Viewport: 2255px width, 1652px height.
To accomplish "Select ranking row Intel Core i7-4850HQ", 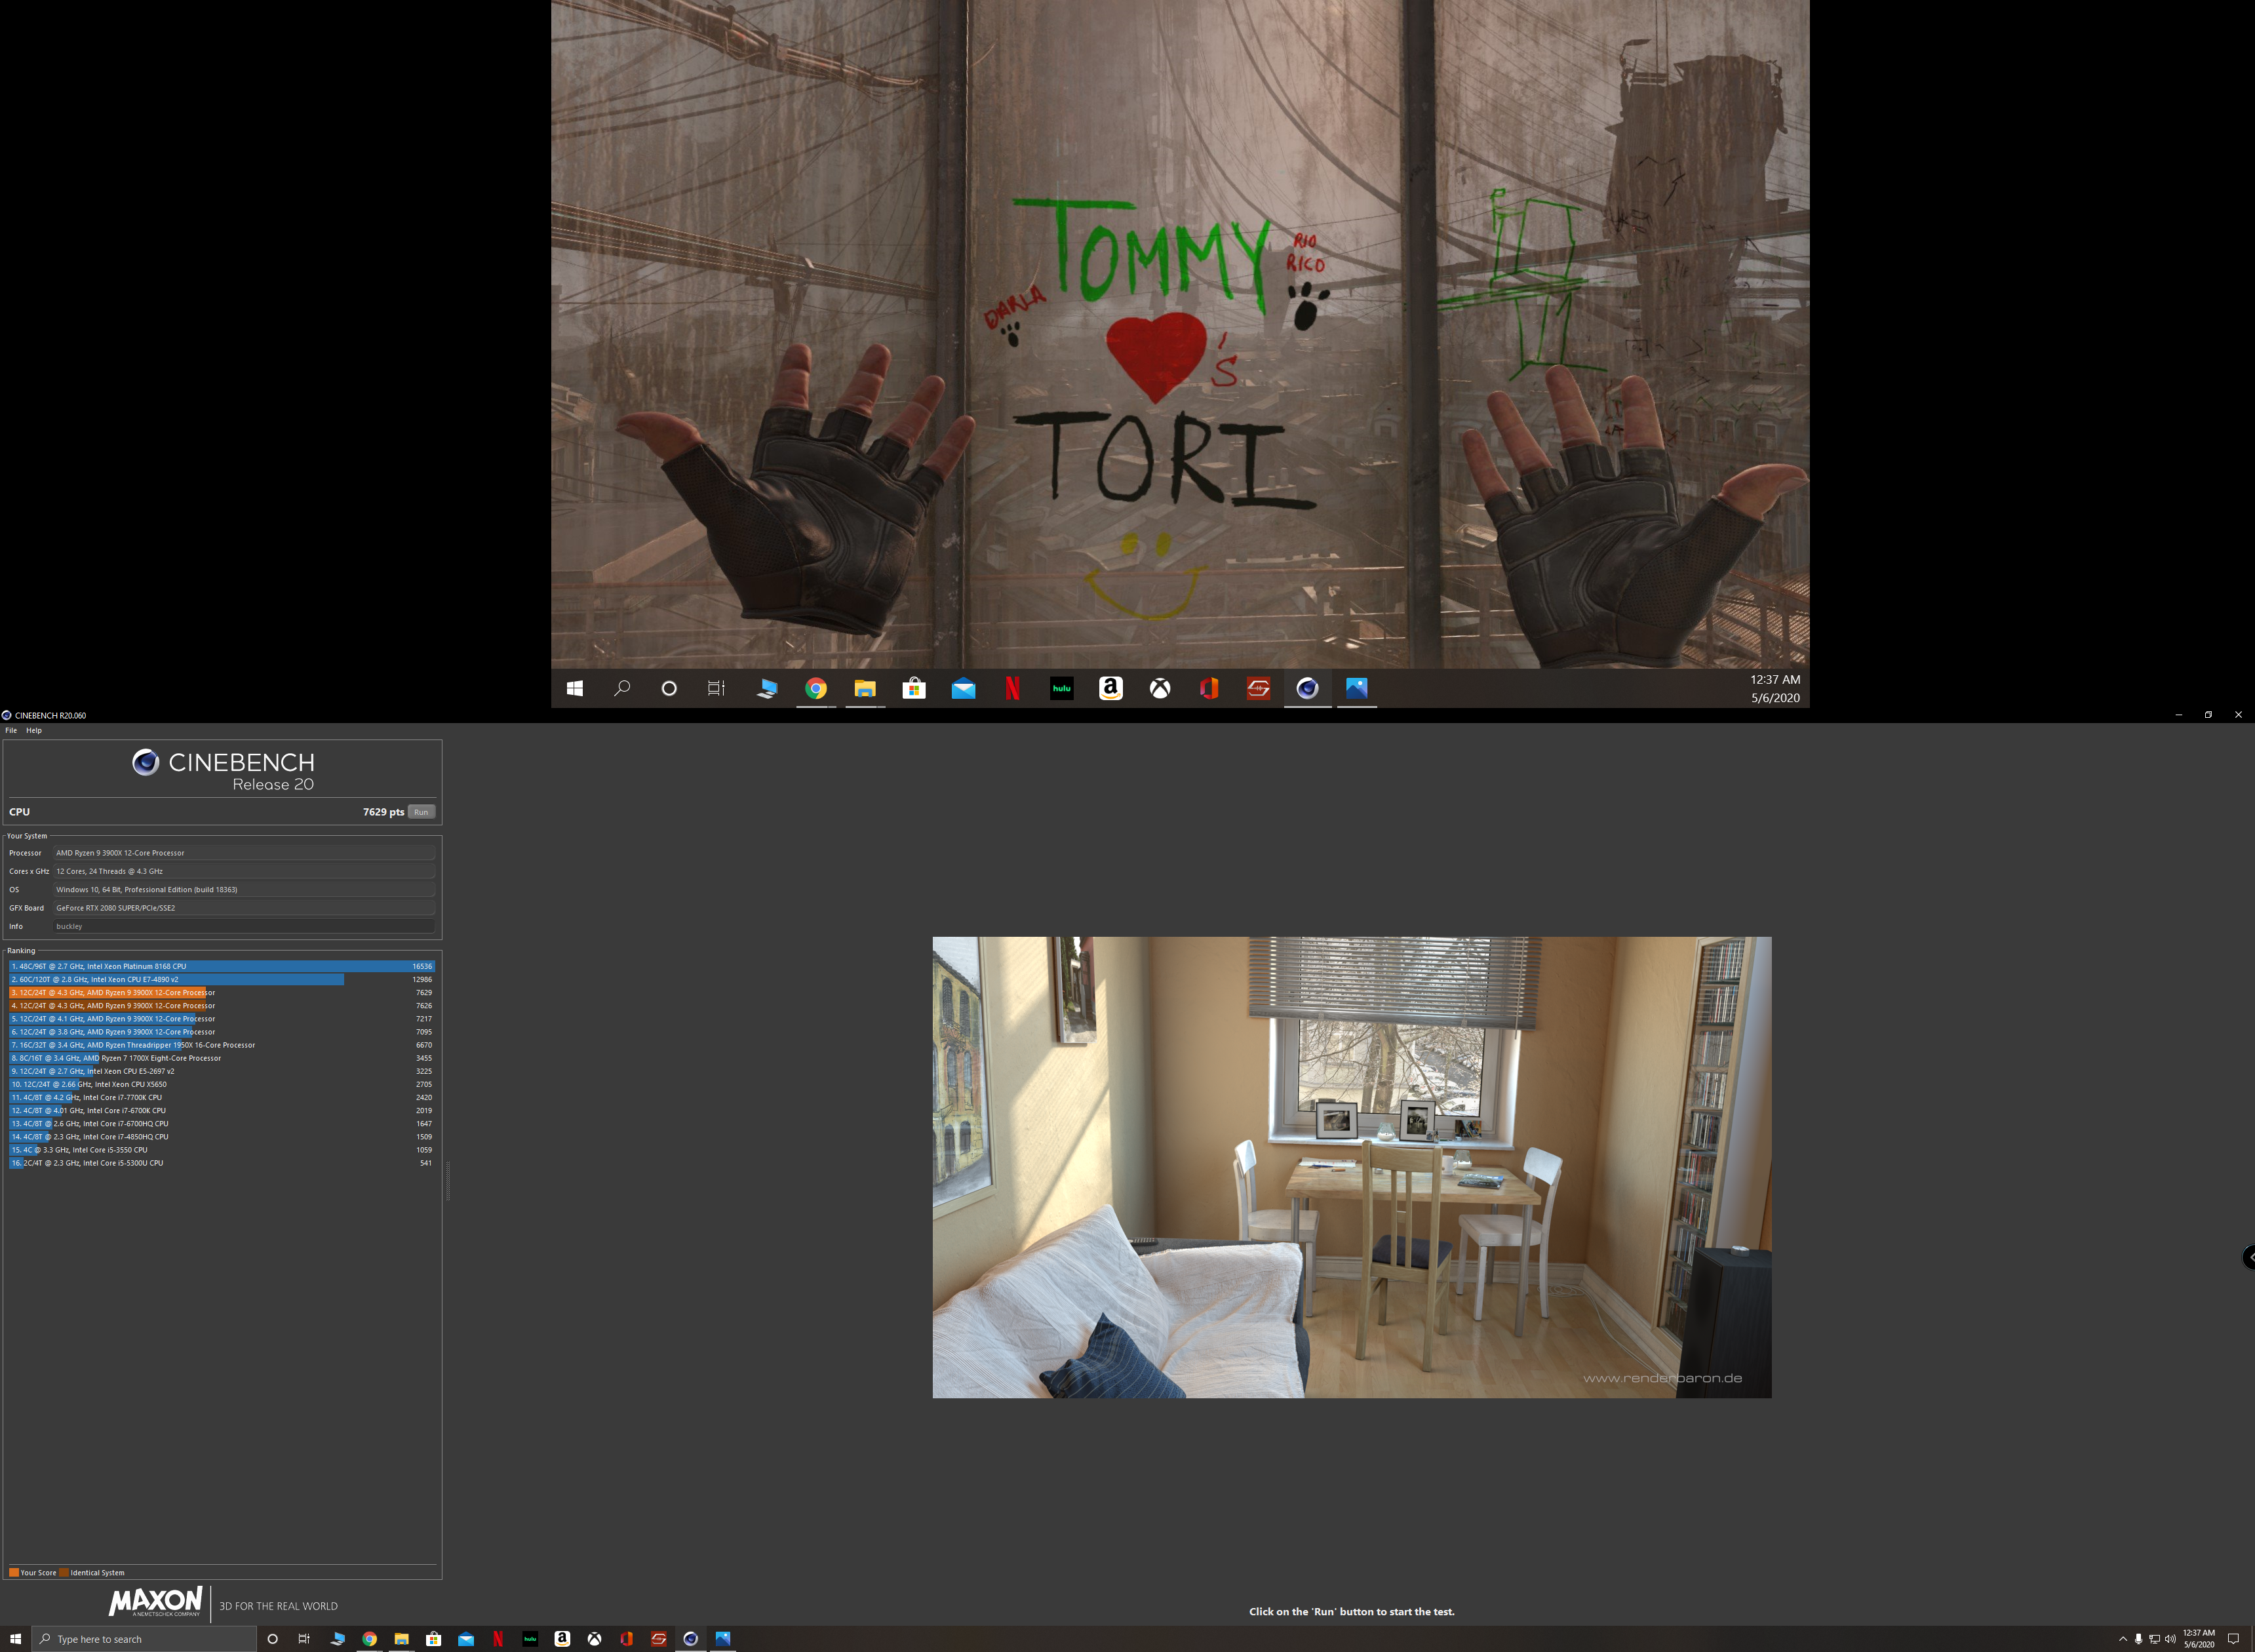I will [222, 1136].
